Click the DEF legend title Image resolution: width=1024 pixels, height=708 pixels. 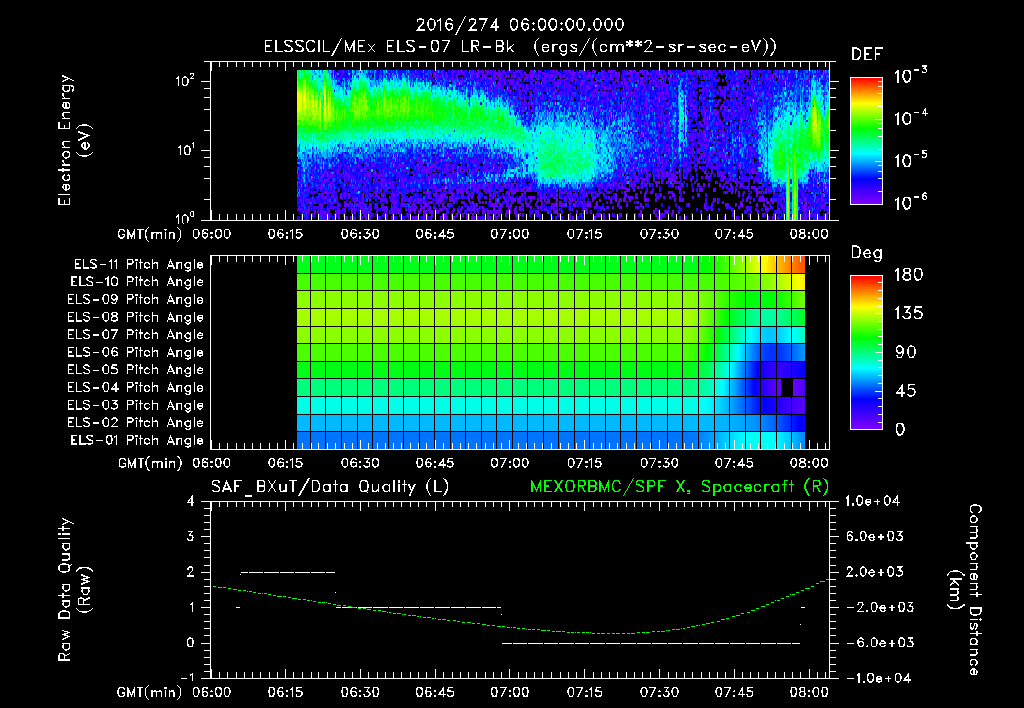[x=867, y=55]
